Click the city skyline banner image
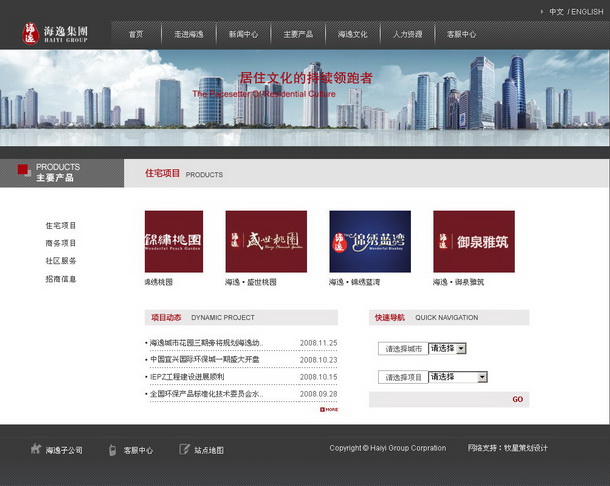610x486 pixels. pyautogui.click(x=305, y=98)
